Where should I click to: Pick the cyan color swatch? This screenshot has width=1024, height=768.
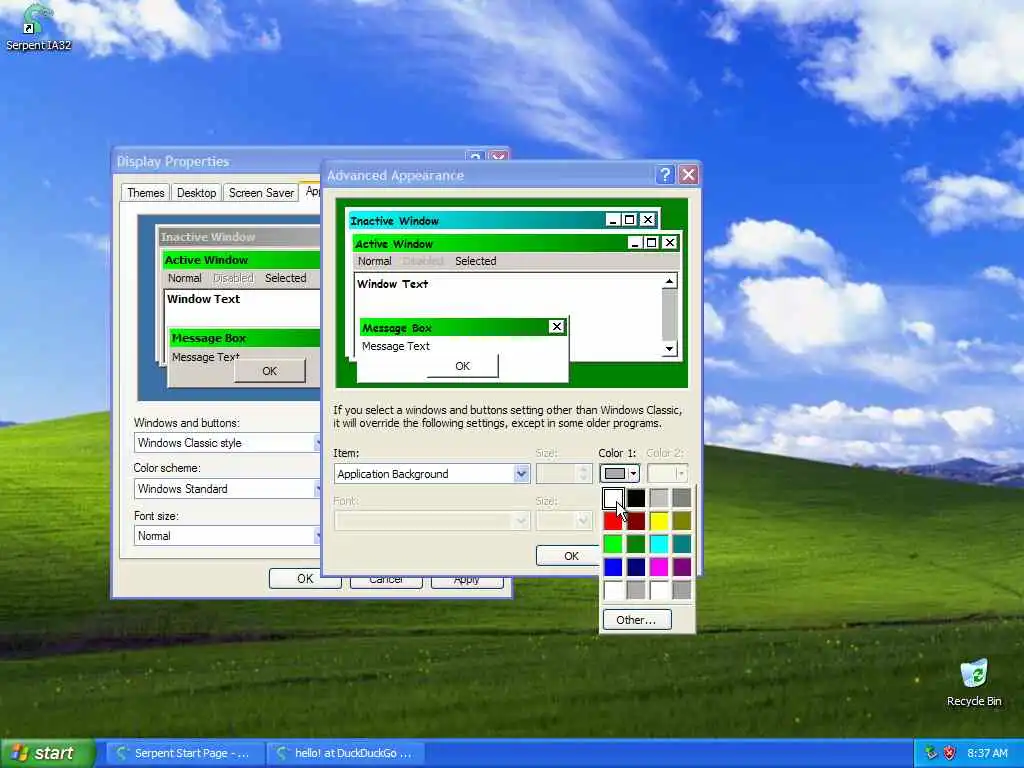659,544
